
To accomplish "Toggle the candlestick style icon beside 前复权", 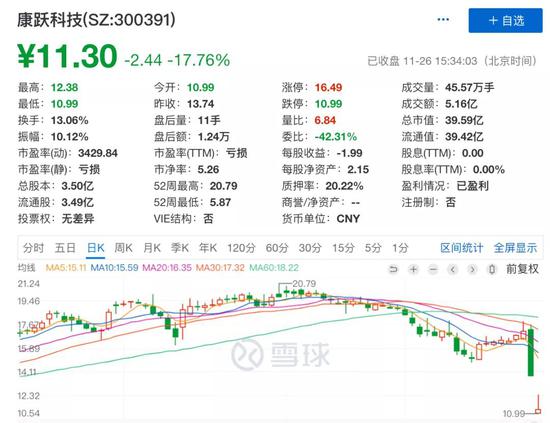I will (x=492, y=269).
